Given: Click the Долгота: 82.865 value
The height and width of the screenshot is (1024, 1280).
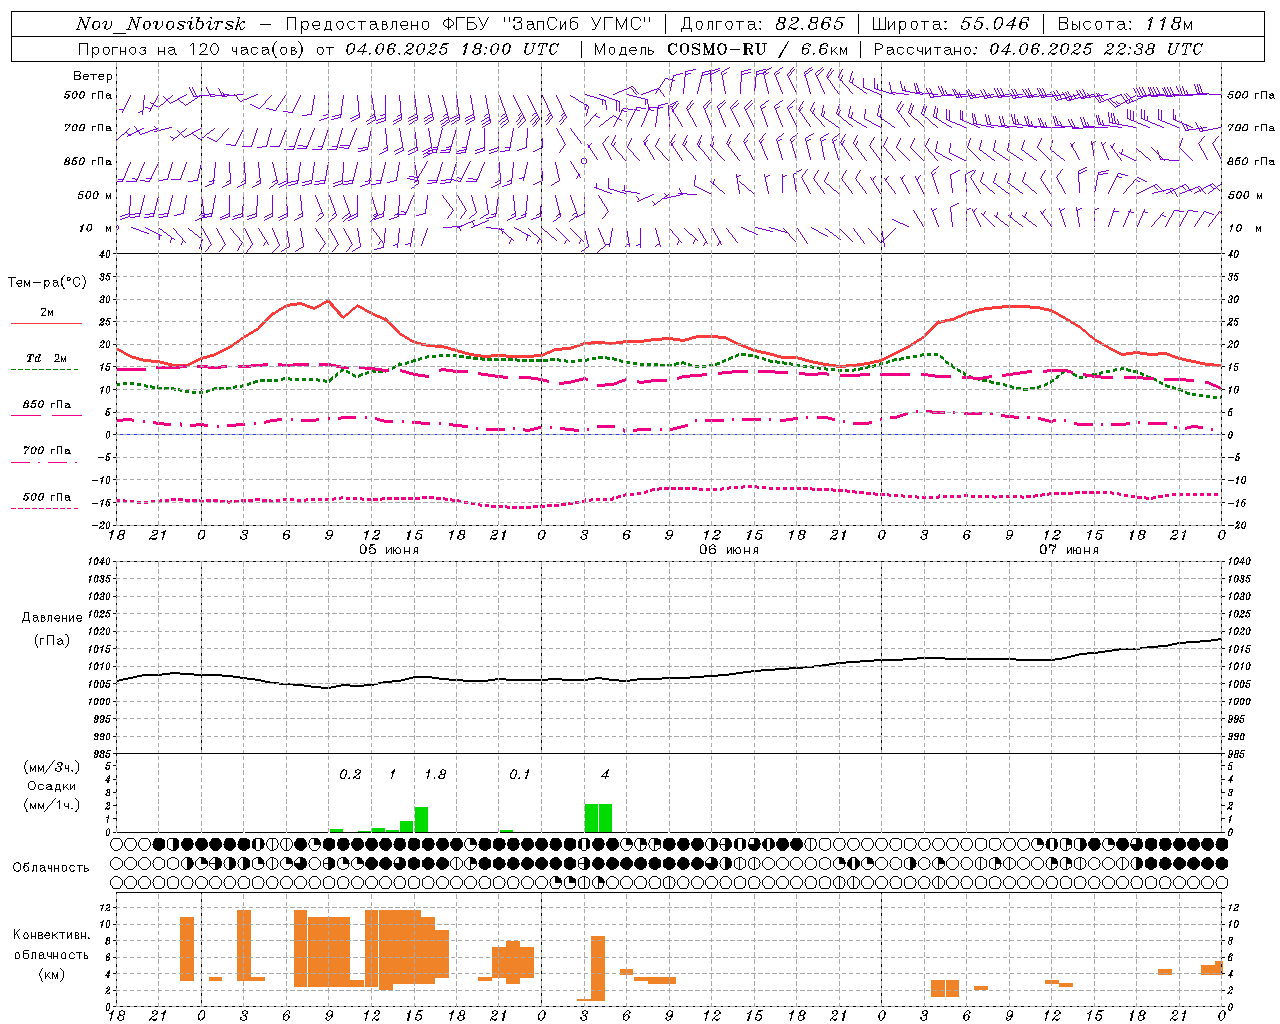Looking at the screenshot, I should (x=762, y=24).
